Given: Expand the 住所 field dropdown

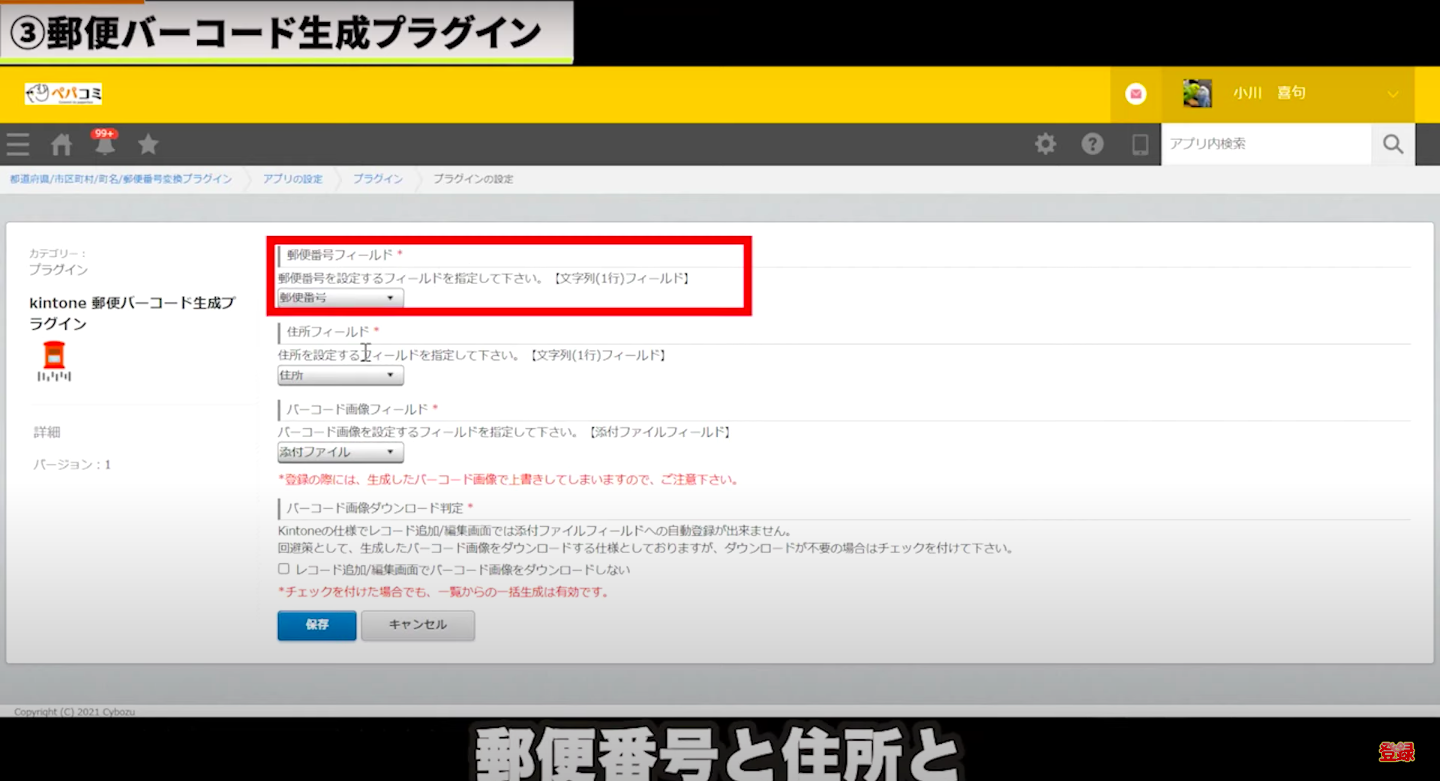Looking at the screenshot, I should coord(340,376).
